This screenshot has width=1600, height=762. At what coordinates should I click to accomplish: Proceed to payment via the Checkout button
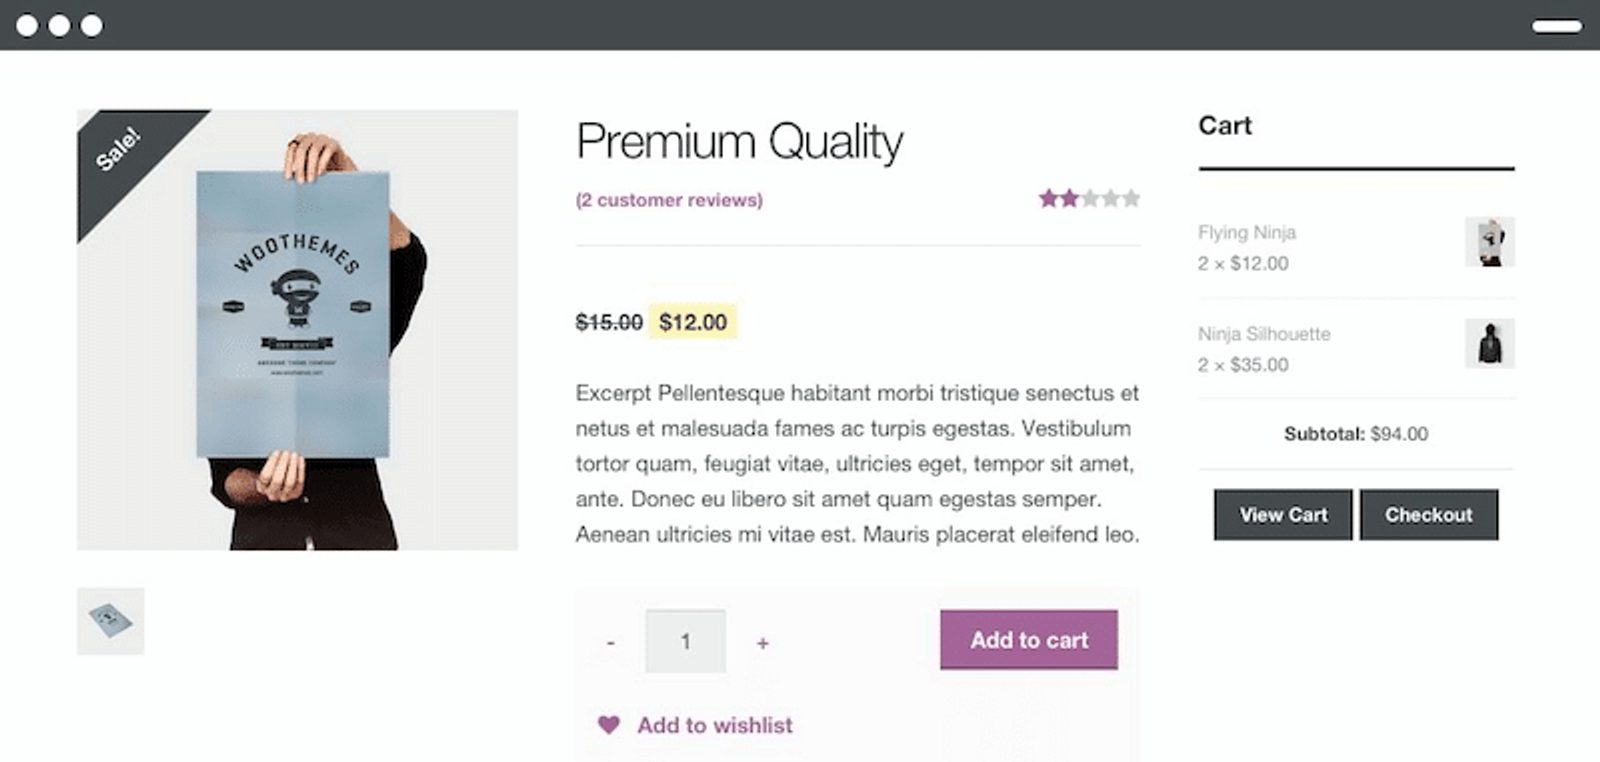(x=1429, y=515)
